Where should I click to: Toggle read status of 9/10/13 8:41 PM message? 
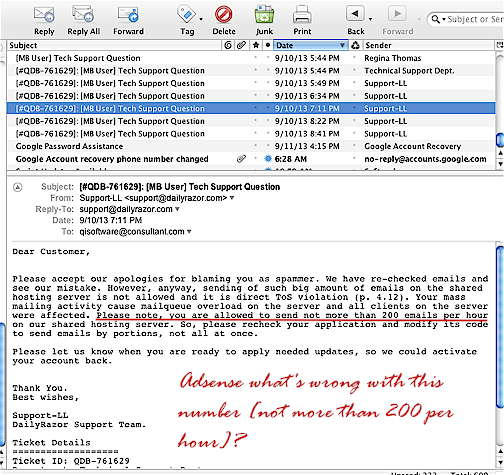(x=268, y=133)
